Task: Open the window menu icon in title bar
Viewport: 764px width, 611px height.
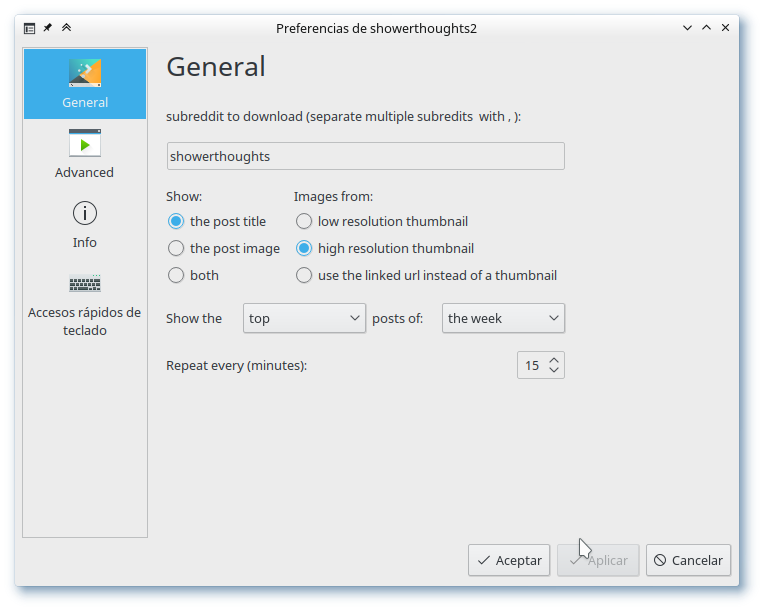Action: pyautogui.click(x=29, y=28)
